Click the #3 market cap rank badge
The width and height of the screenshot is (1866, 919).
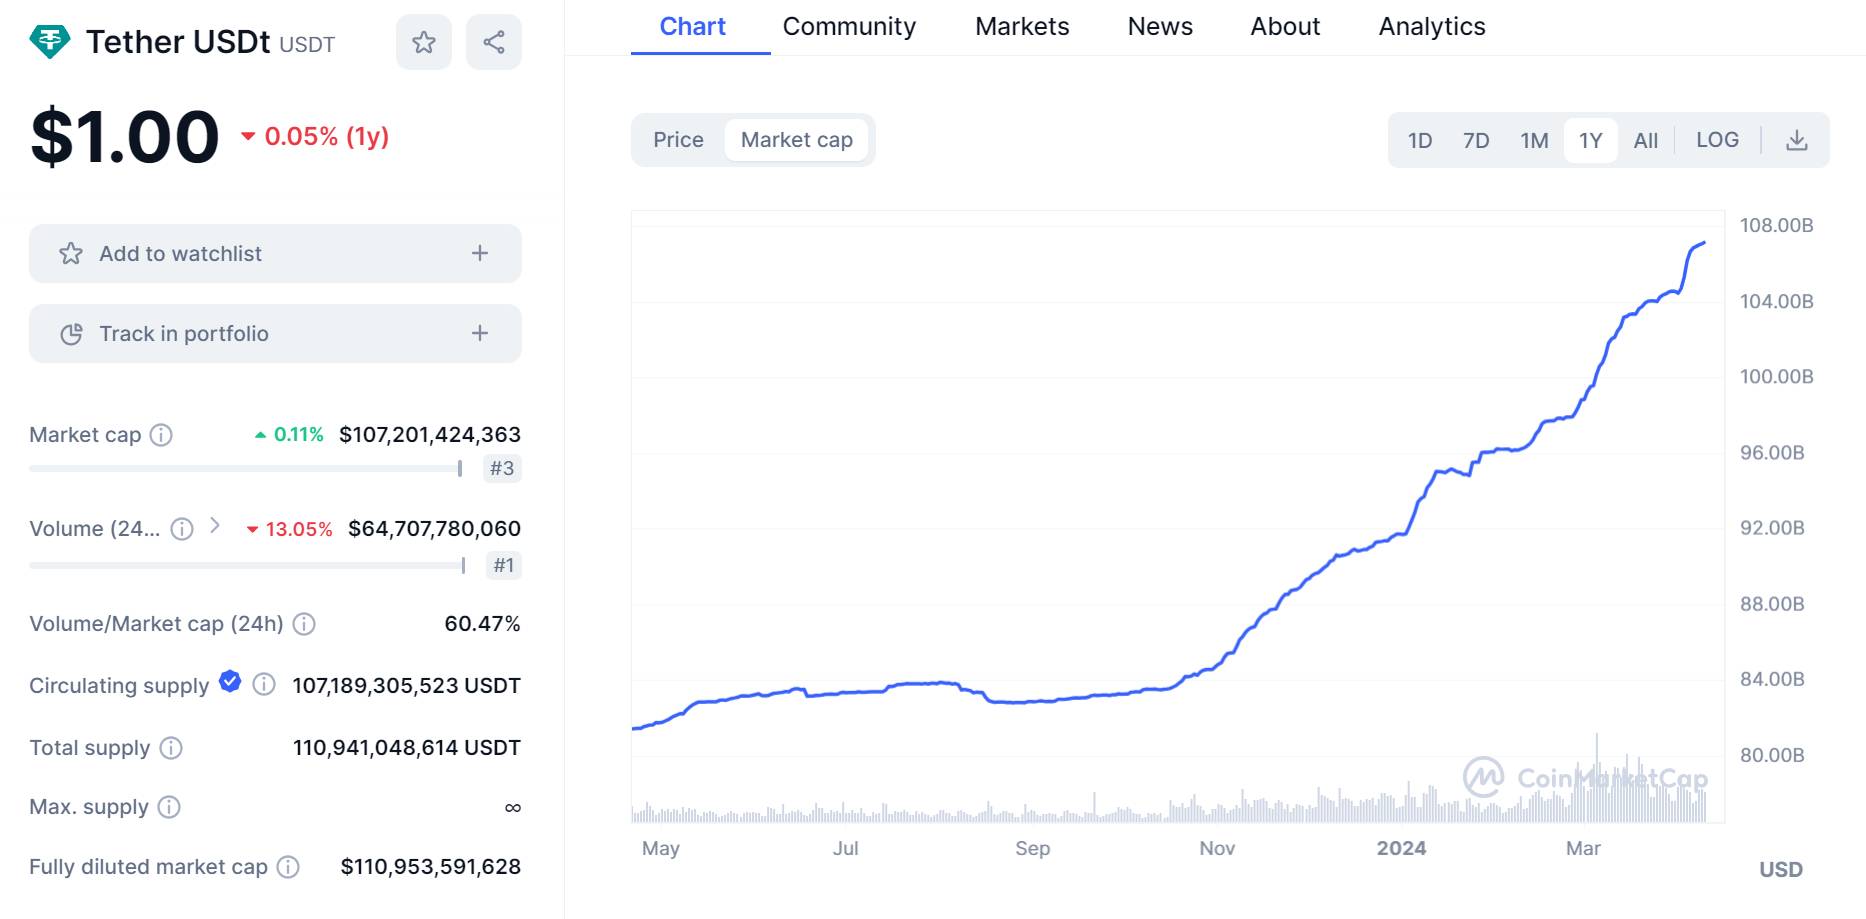502,468
